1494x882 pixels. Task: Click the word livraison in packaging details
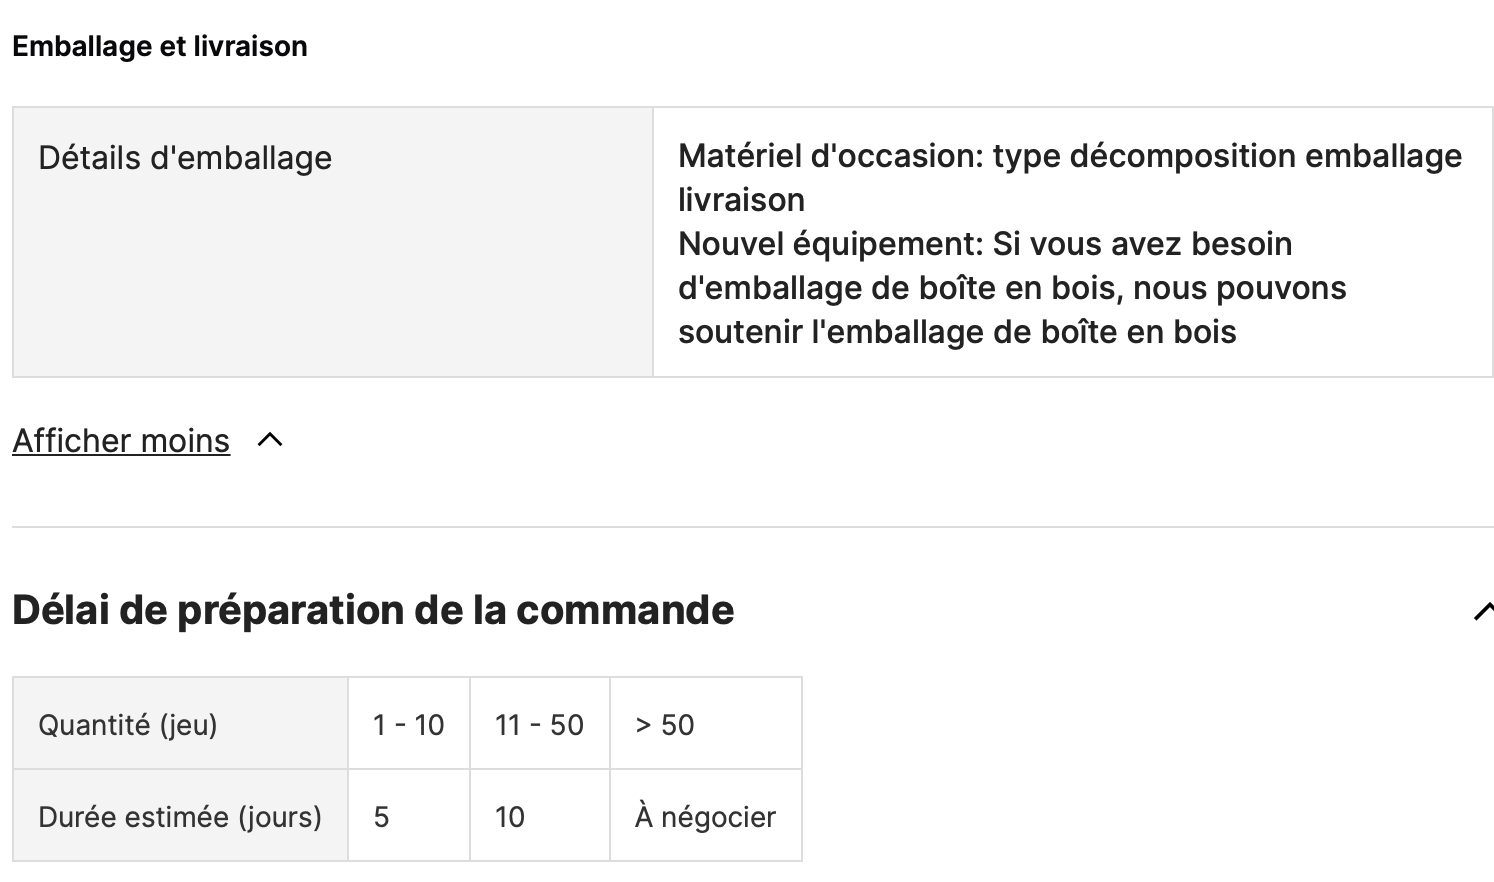pos(741,200)
